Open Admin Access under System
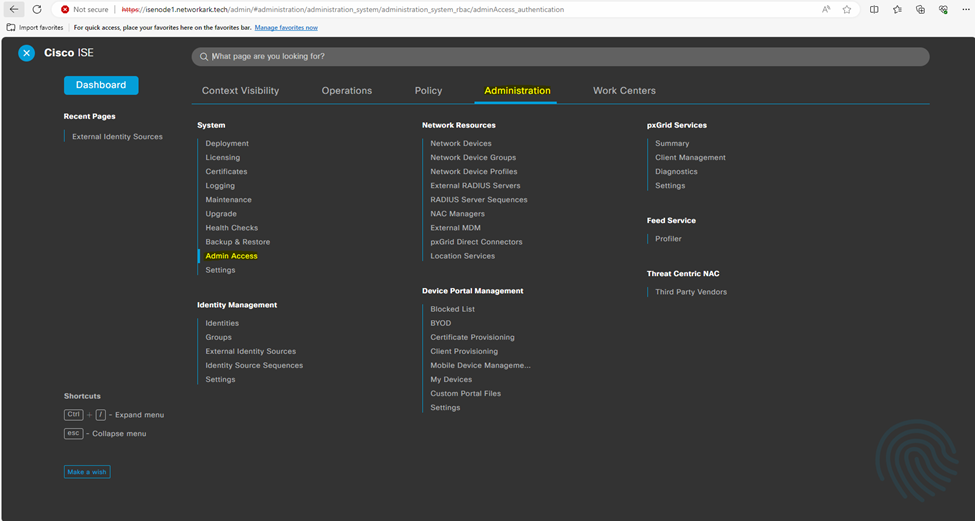Image resolution: width=975 pixels, height=521 pixels. [x=231, y=256]
